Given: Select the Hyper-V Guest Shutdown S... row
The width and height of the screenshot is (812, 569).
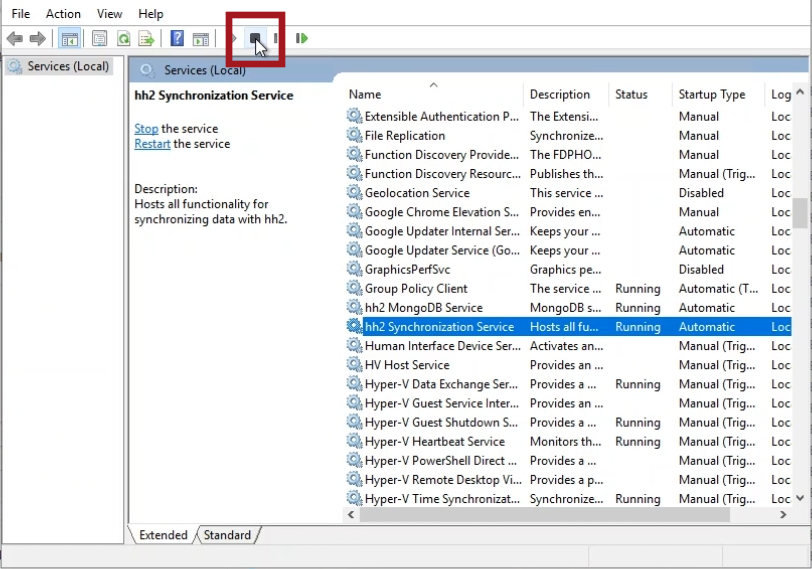Looking at the screenshot, I should pos(568,422).
